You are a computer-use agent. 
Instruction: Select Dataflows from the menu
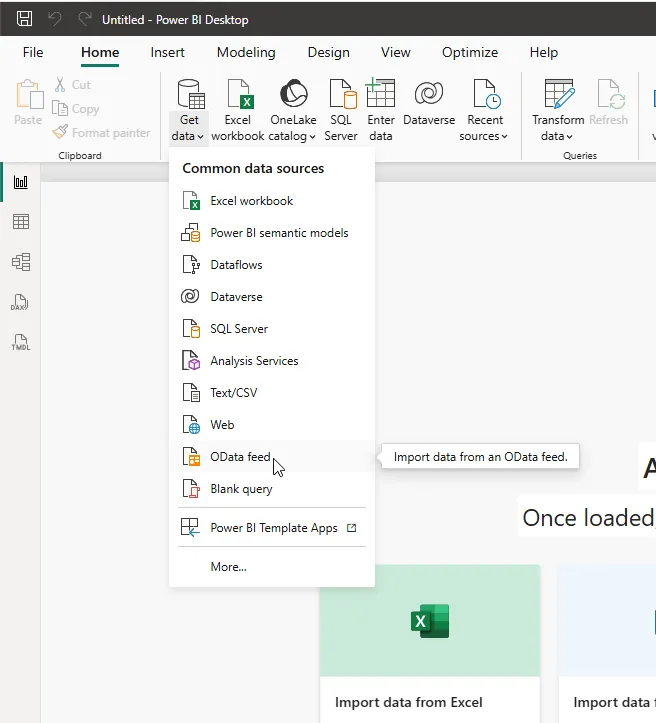[272, 265]
